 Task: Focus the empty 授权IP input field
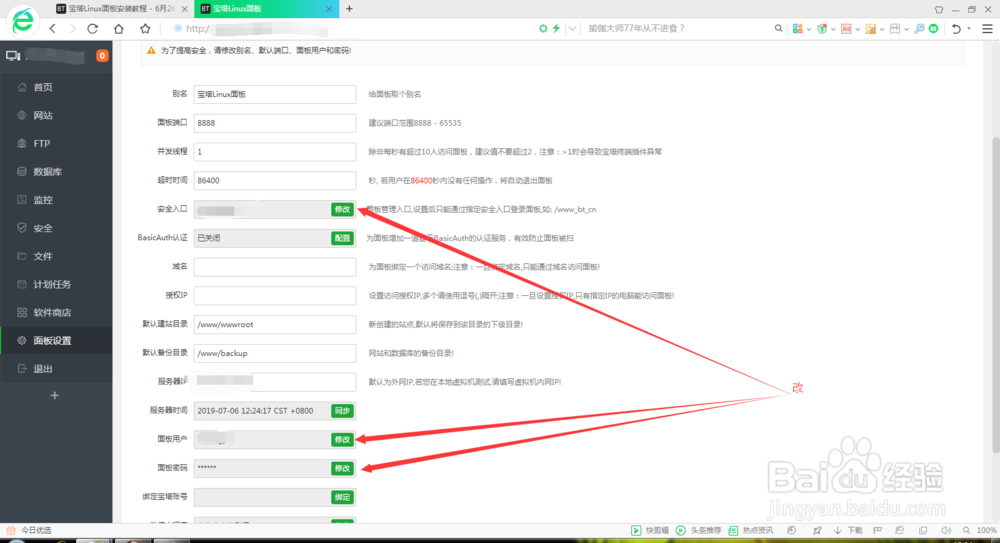[275, 295]
